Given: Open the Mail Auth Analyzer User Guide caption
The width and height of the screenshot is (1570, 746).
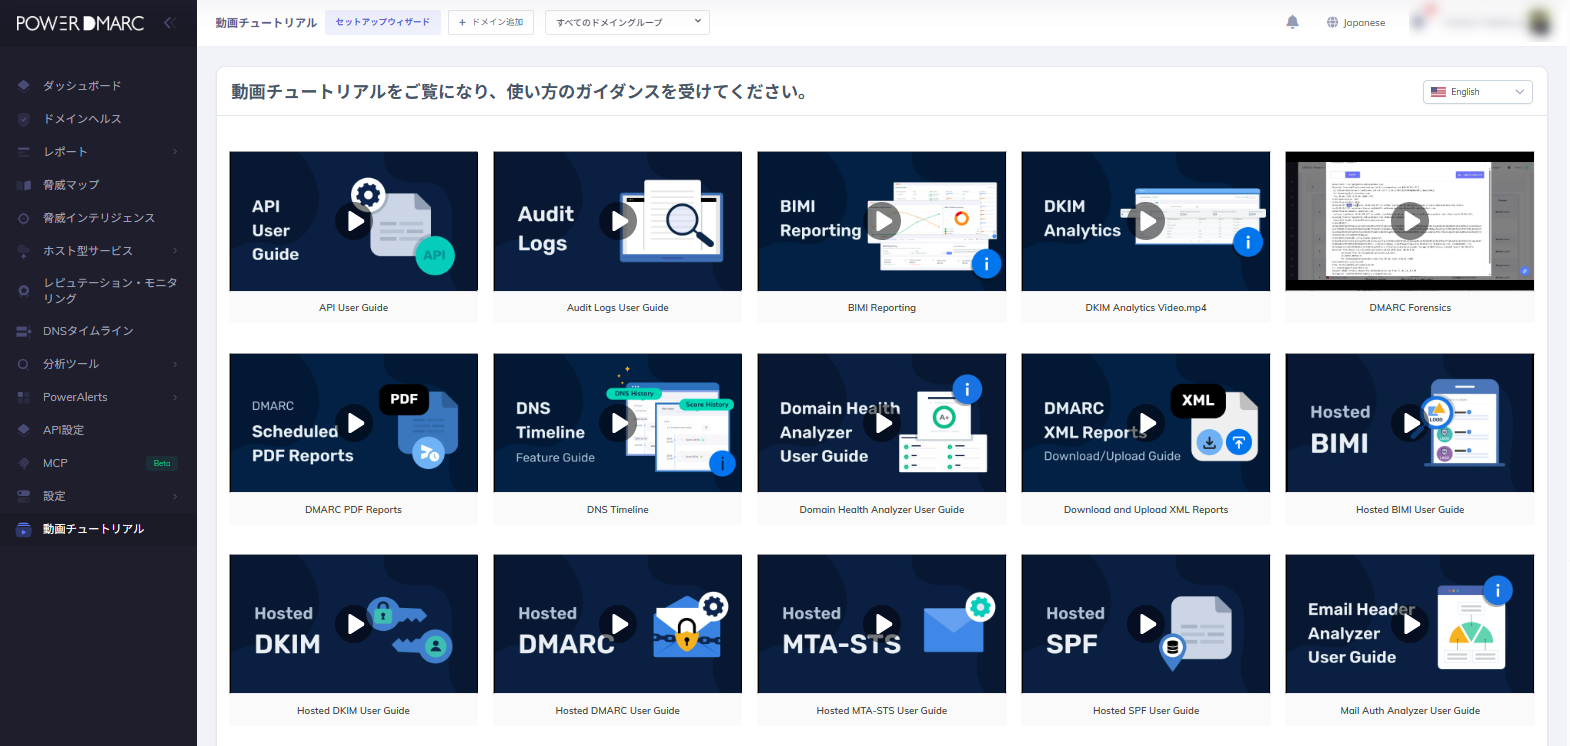Looking at the screenshot, I should click(x=1410, y=711).
